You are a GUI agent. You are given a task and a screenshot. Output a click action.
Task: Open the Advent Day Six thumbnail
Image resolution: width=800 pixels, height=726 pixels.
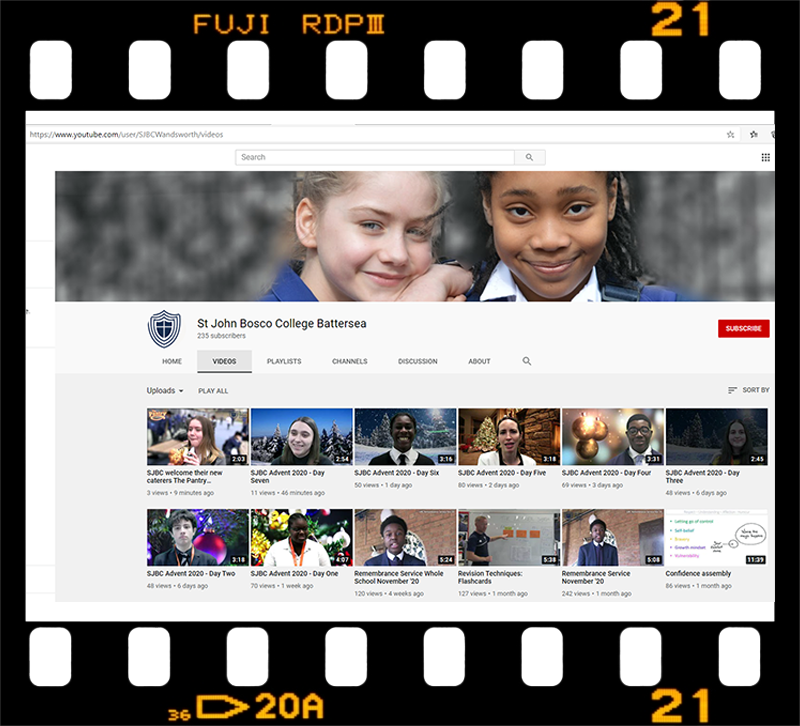click(405, 437)
